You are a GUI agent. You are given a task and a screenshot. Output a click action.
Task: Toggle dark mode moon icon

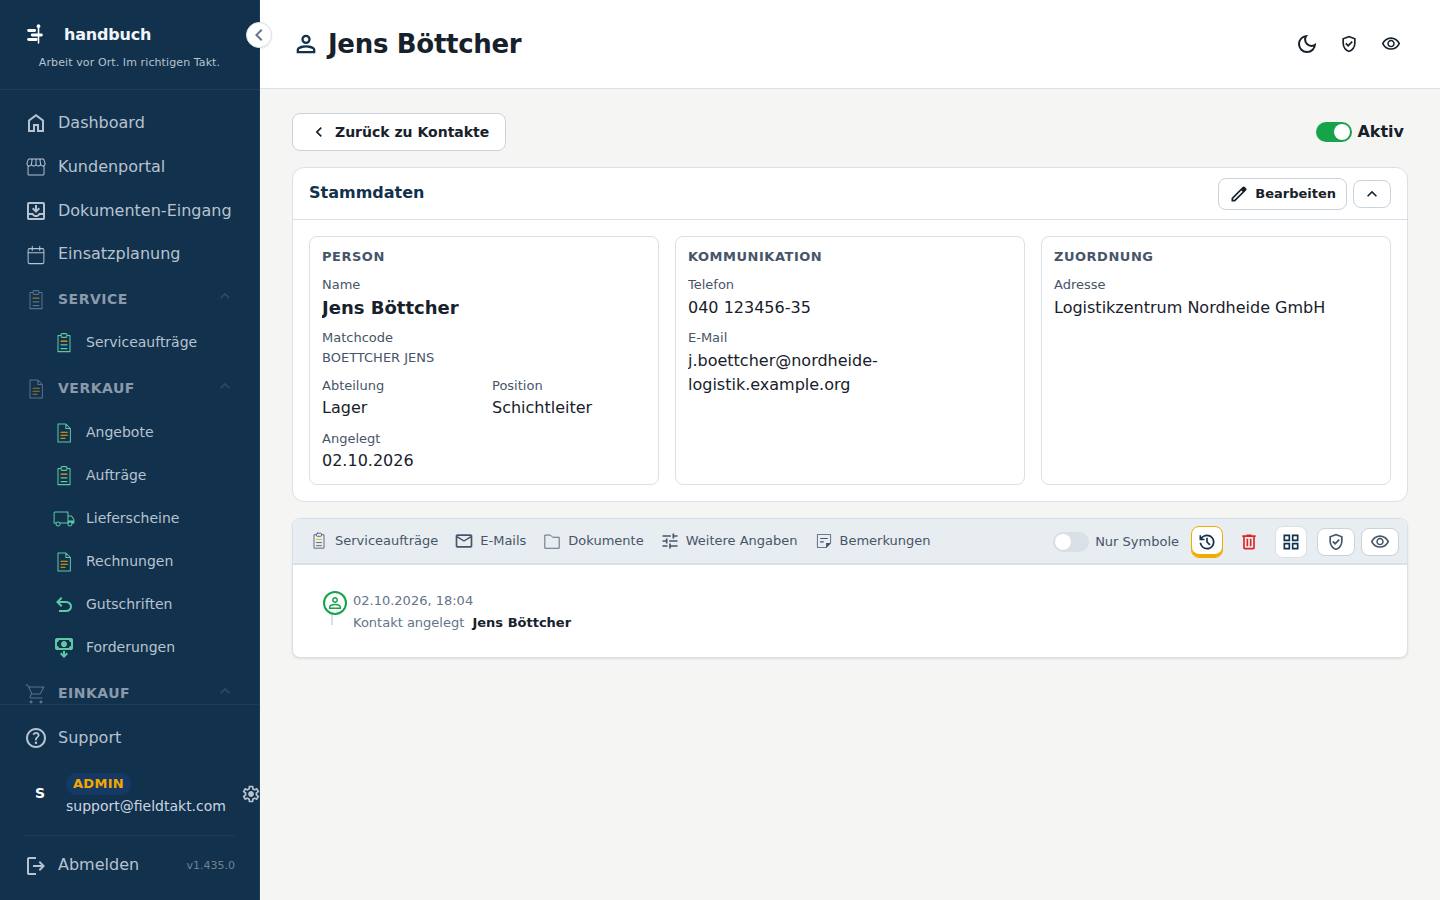pos(1307,44)
